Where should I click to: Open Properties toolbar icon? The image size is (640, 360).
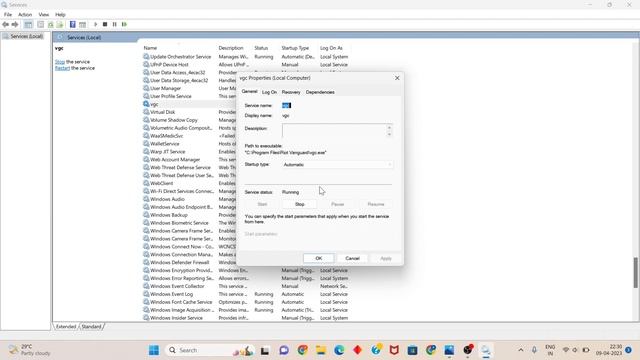40,24
